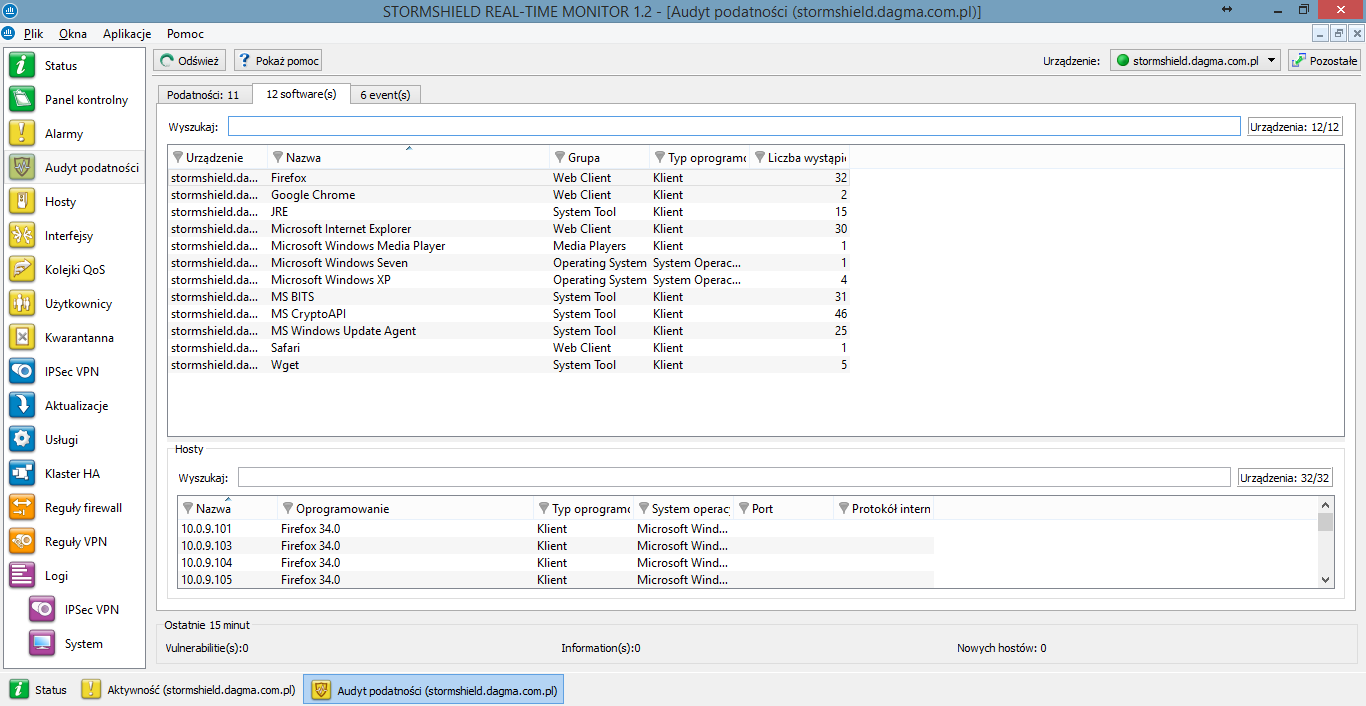The height and width of the screenshot is (706, 1366).
Task: Select the JRE software row
Action: (x=509, y=212)
